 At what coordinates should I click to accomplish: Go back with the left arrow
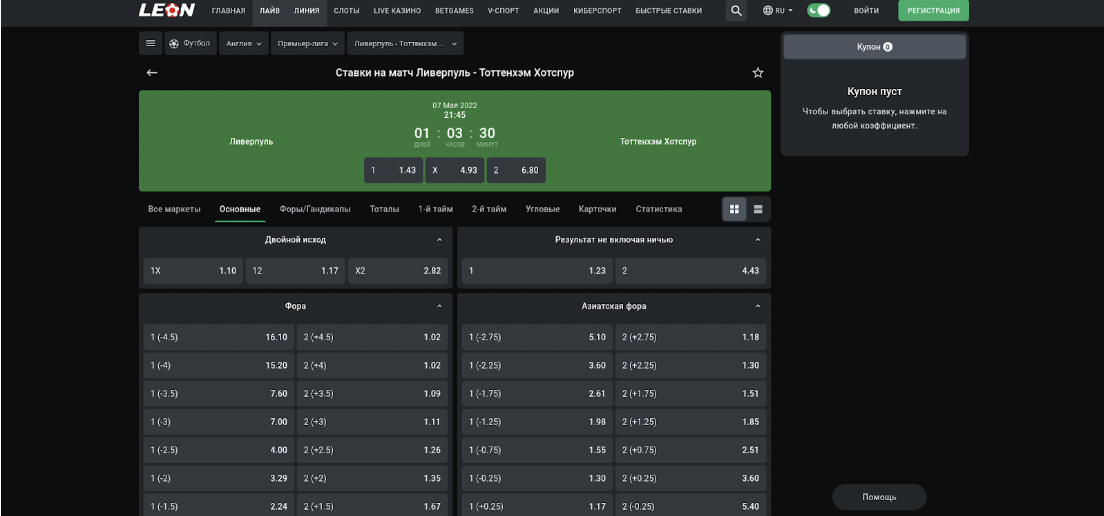(151, 73)
